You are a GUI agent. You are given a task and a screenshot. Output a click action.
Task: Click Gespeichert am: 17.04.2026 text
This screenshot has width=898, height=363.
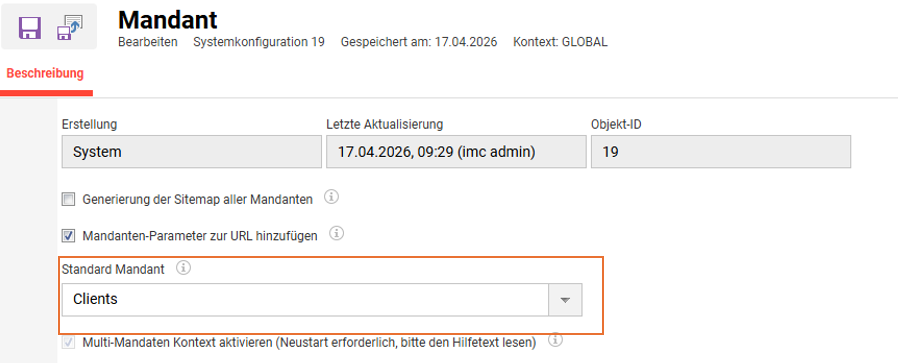coord(419,42)
